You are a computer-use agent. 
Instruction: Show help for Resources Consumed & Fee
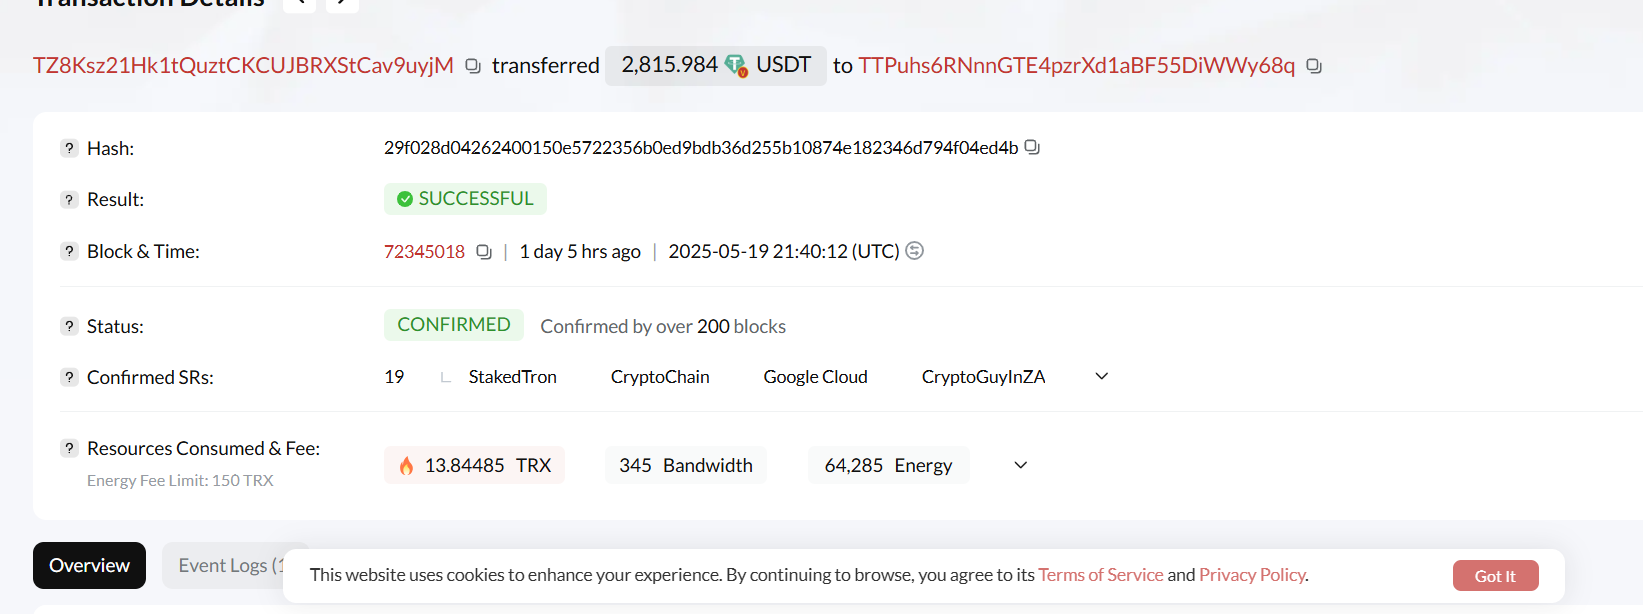(69, 448)
